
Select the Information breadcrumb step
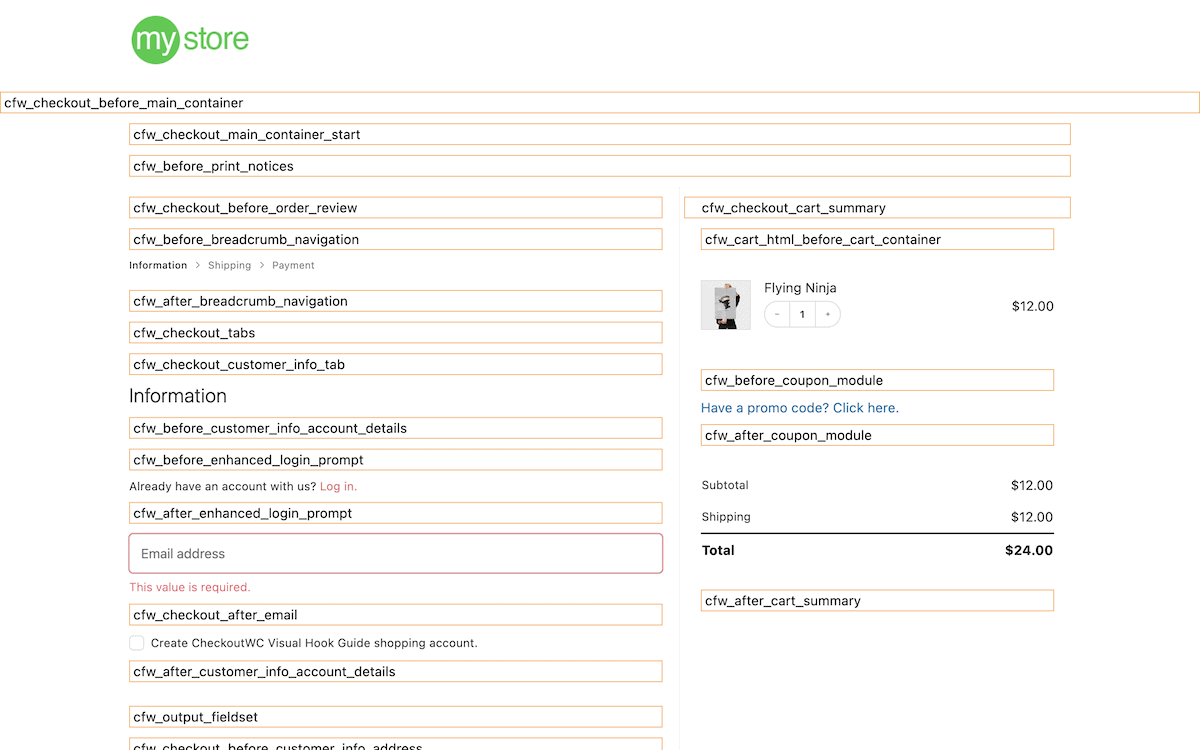tap(158, 266)
